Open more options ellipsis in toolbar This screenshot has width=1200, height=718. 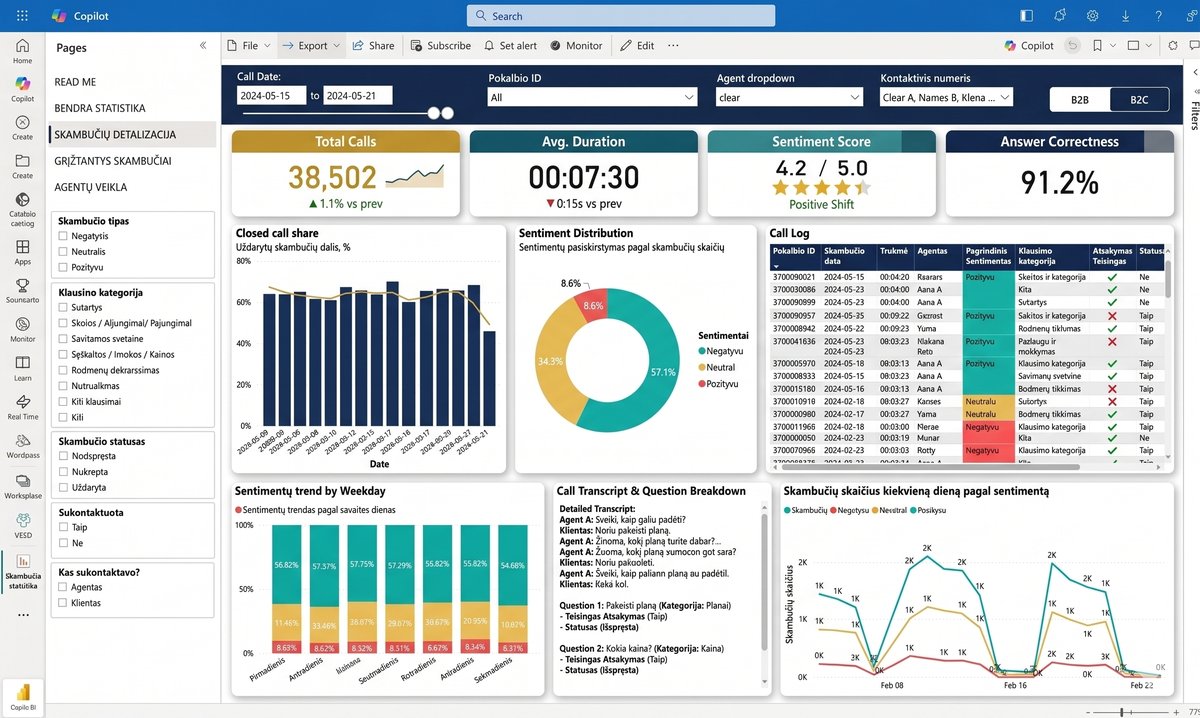673,45
